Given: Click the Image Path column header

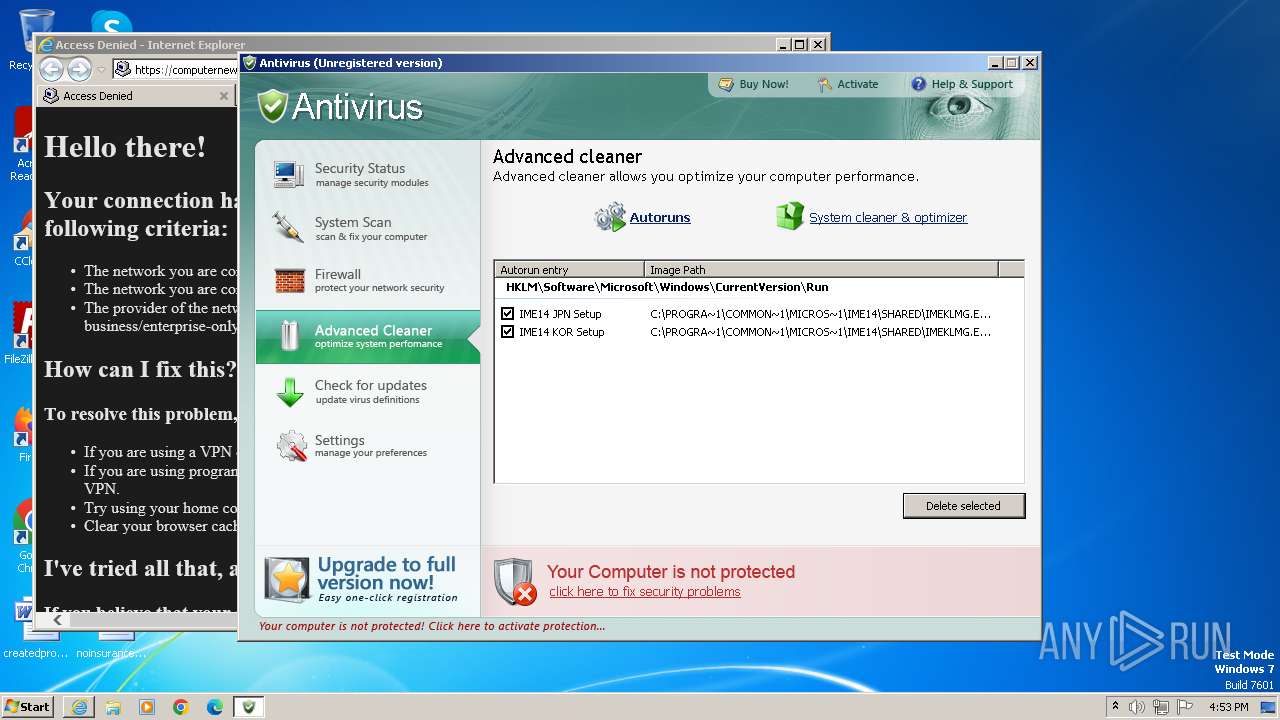Looking at the screenshot, I should point(821,269).
